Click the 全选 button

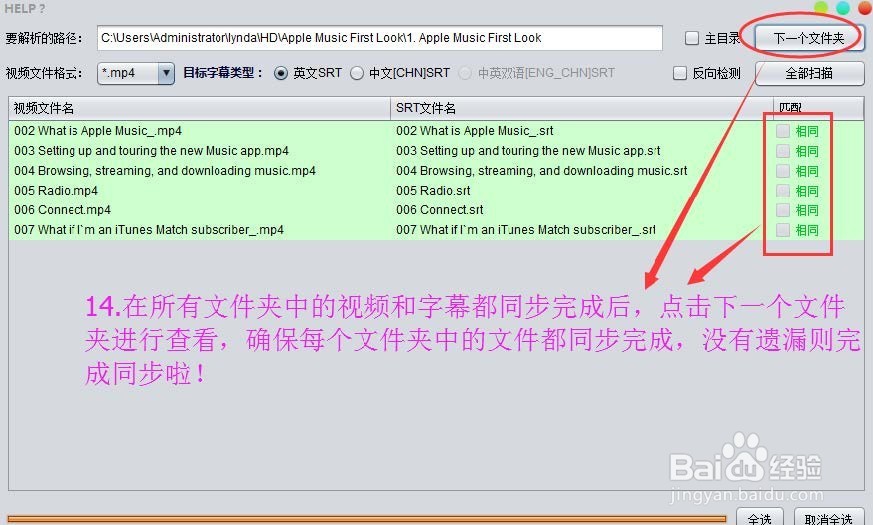[x=760, y=518]
